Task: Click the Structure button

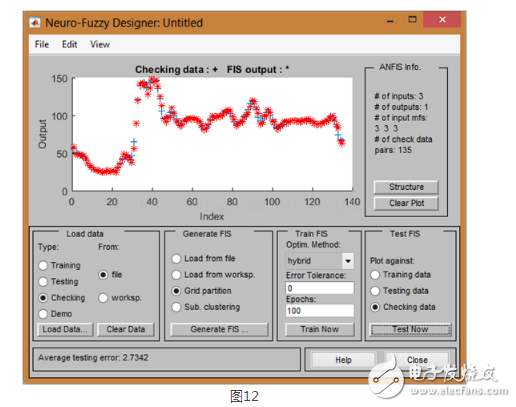Action: tap(406, 187)
